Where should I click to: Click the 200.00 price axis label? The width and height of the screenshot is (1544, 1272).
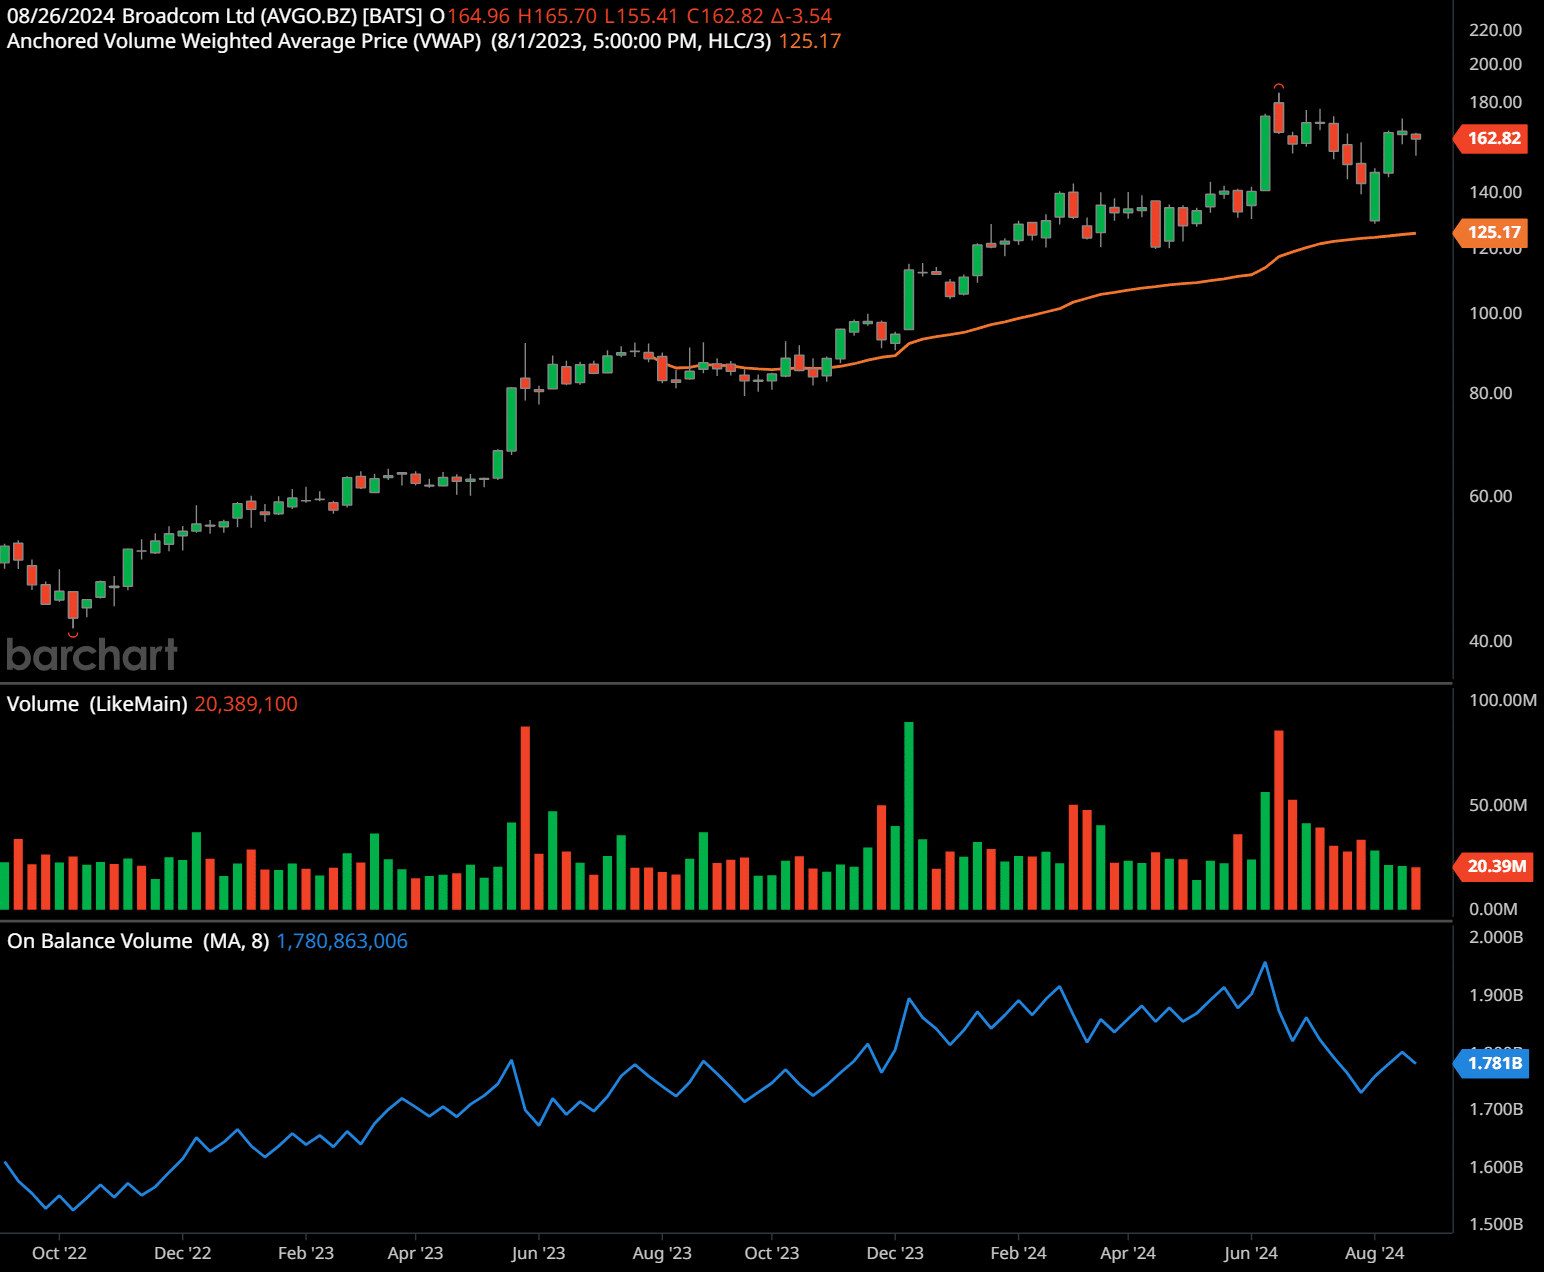1495,64
